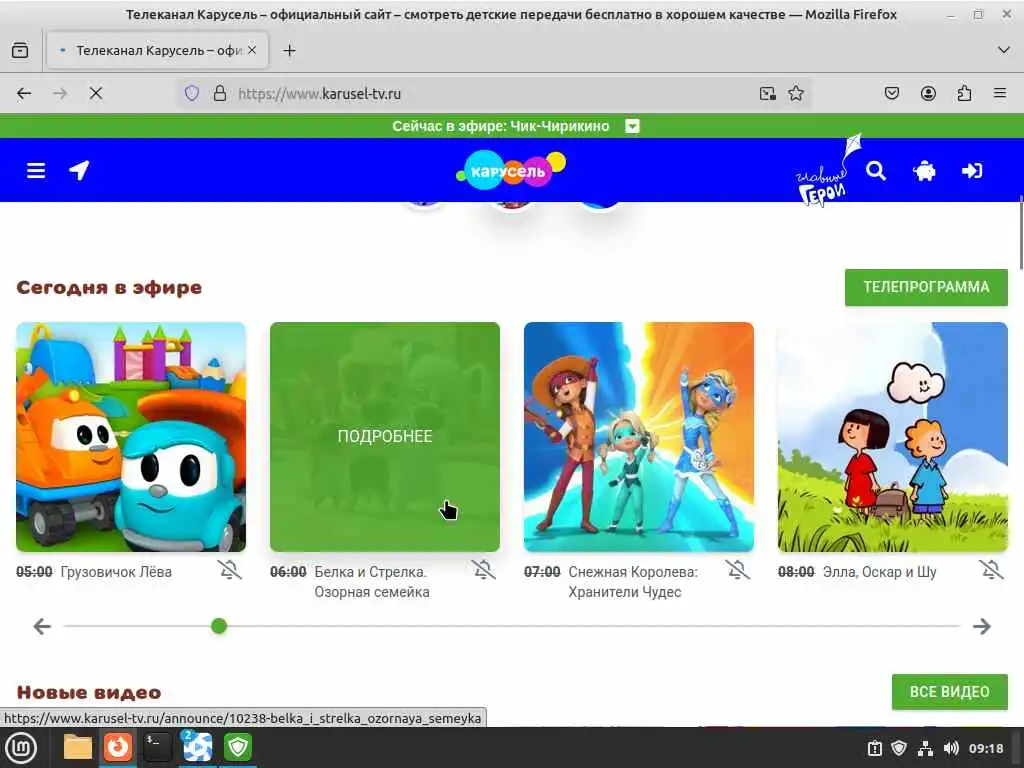Click the 05:00 time label

34,572
